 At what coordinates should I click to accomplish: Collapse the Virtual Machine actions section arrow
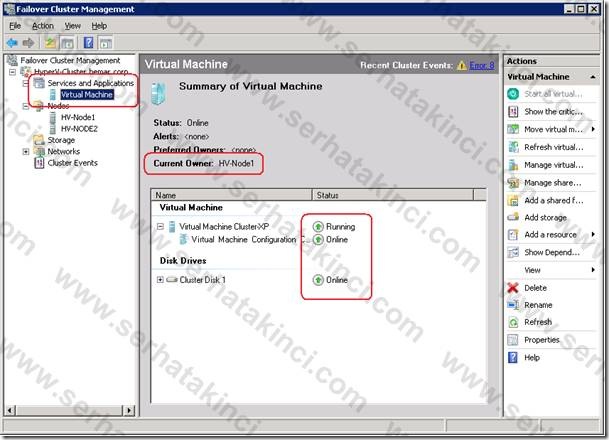tap(593, 77)
